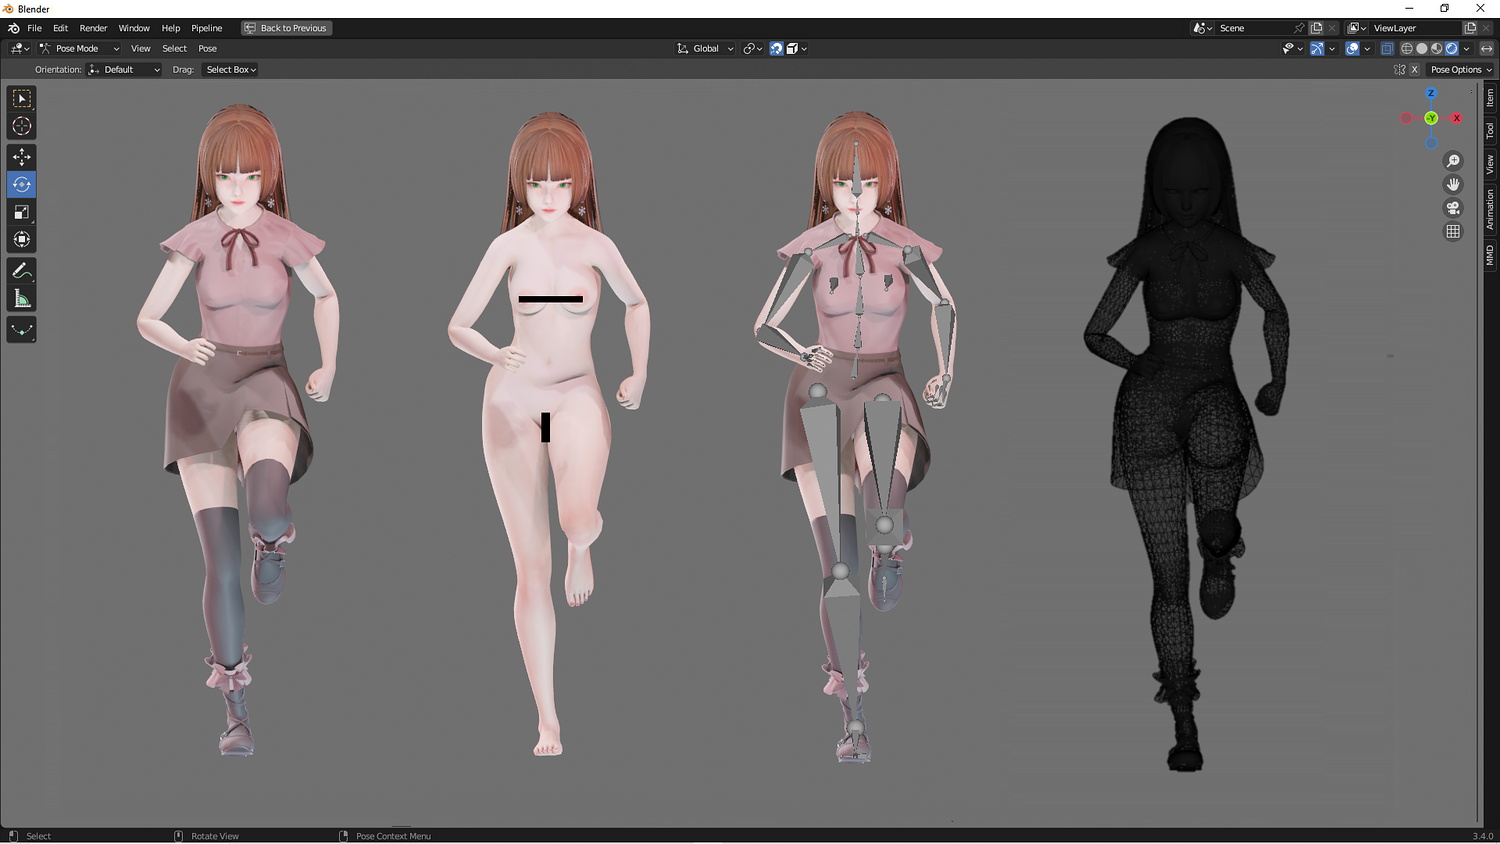Open the Item sidebar tab

(1490, 97)
